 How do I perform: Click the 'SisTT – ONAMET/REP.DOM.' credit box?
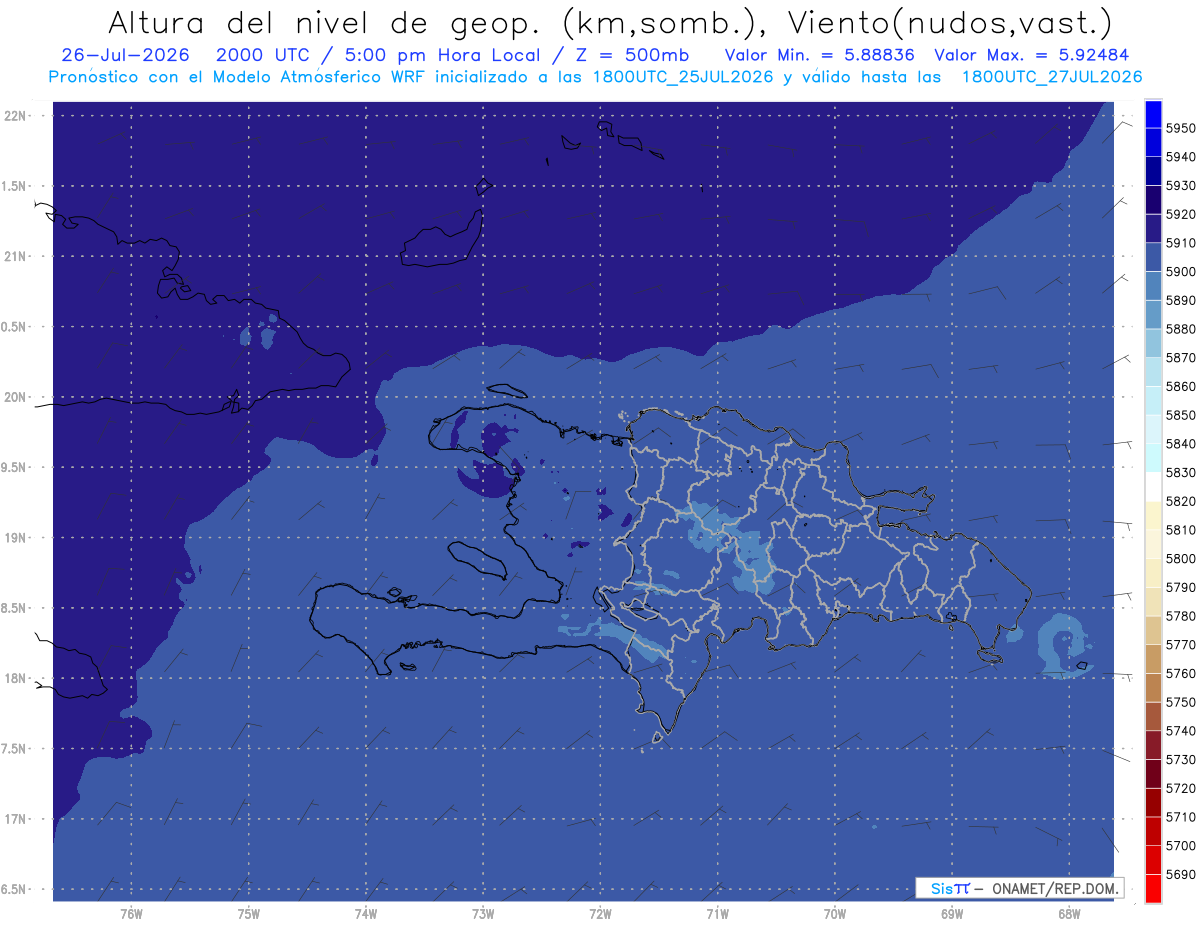coord(1019,888)
